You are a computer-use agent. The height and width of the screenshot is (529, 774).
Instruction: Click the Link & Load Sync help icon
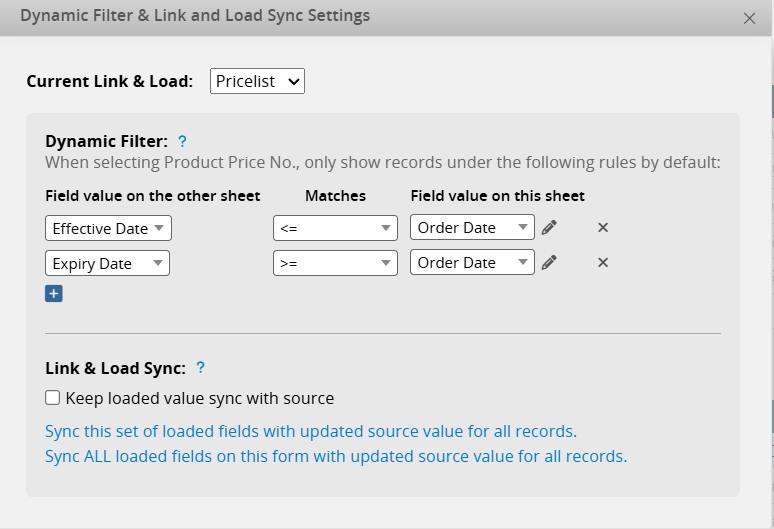click(201, 368)
